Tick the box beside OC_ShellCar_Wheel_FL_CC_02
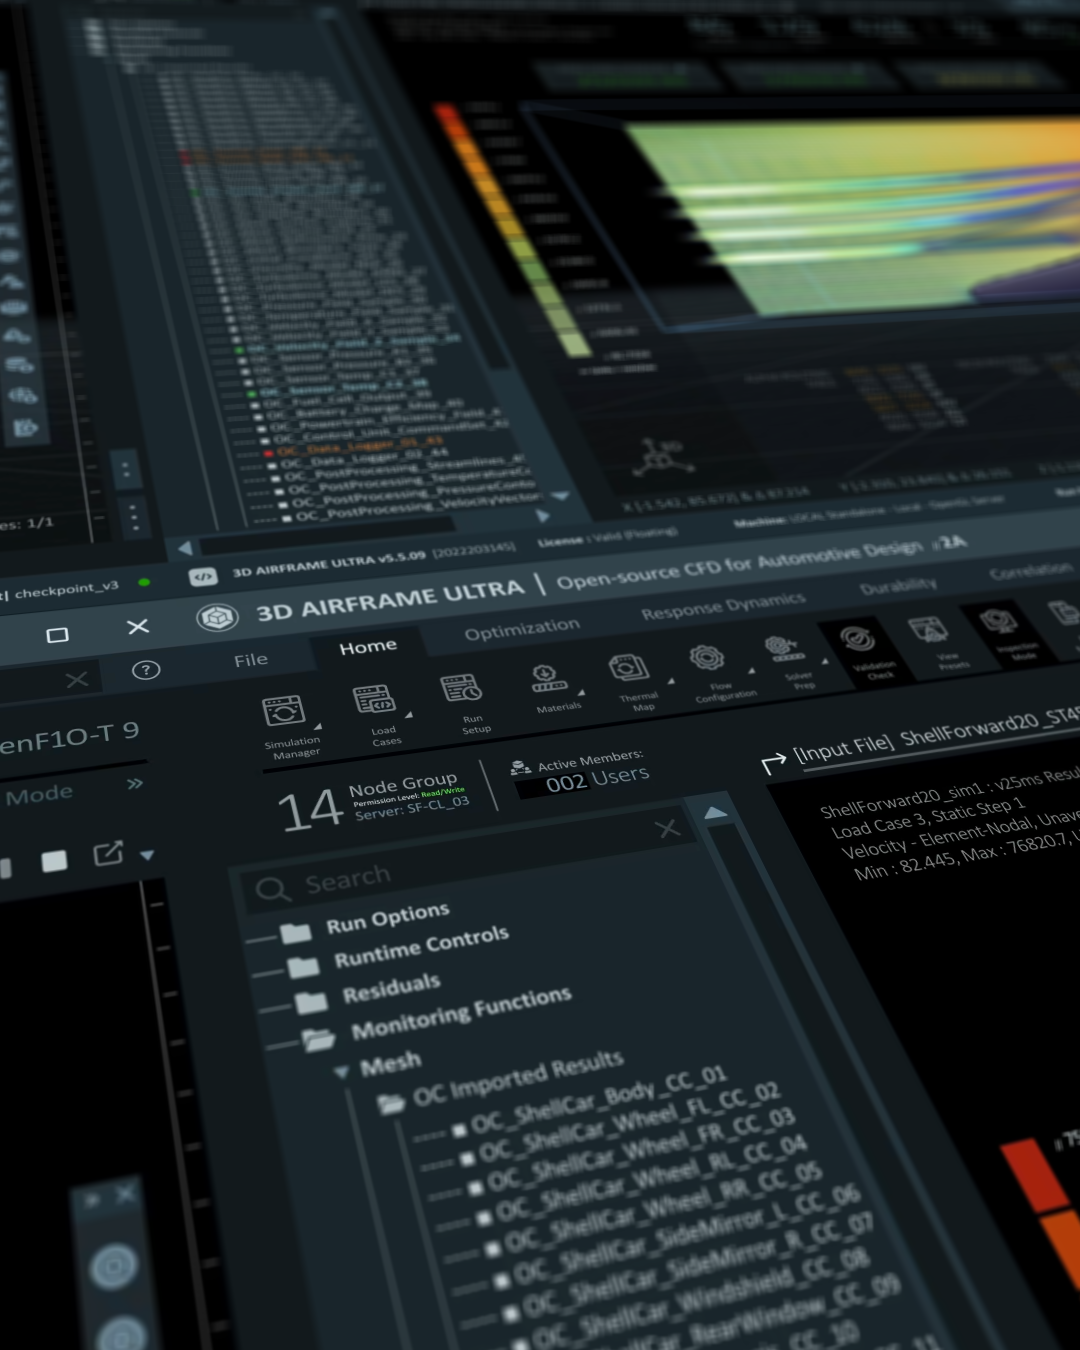The image size is (1080, 1350). coord(467,1159)
